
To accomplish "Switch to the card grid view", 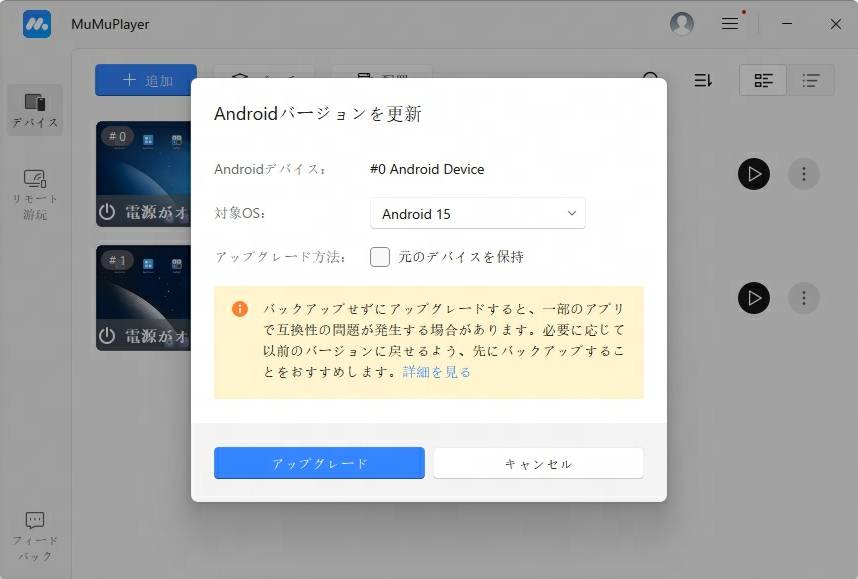I will pos(763,80).
